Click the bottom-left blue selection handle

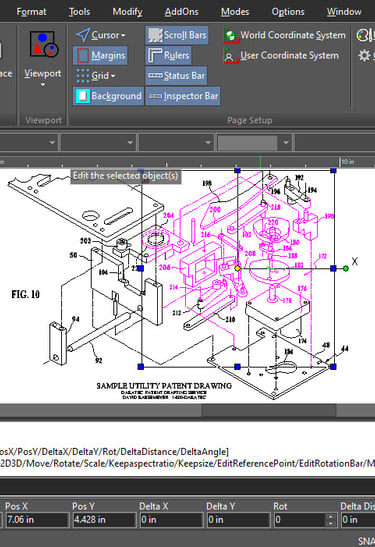click(x=141, y=367)
